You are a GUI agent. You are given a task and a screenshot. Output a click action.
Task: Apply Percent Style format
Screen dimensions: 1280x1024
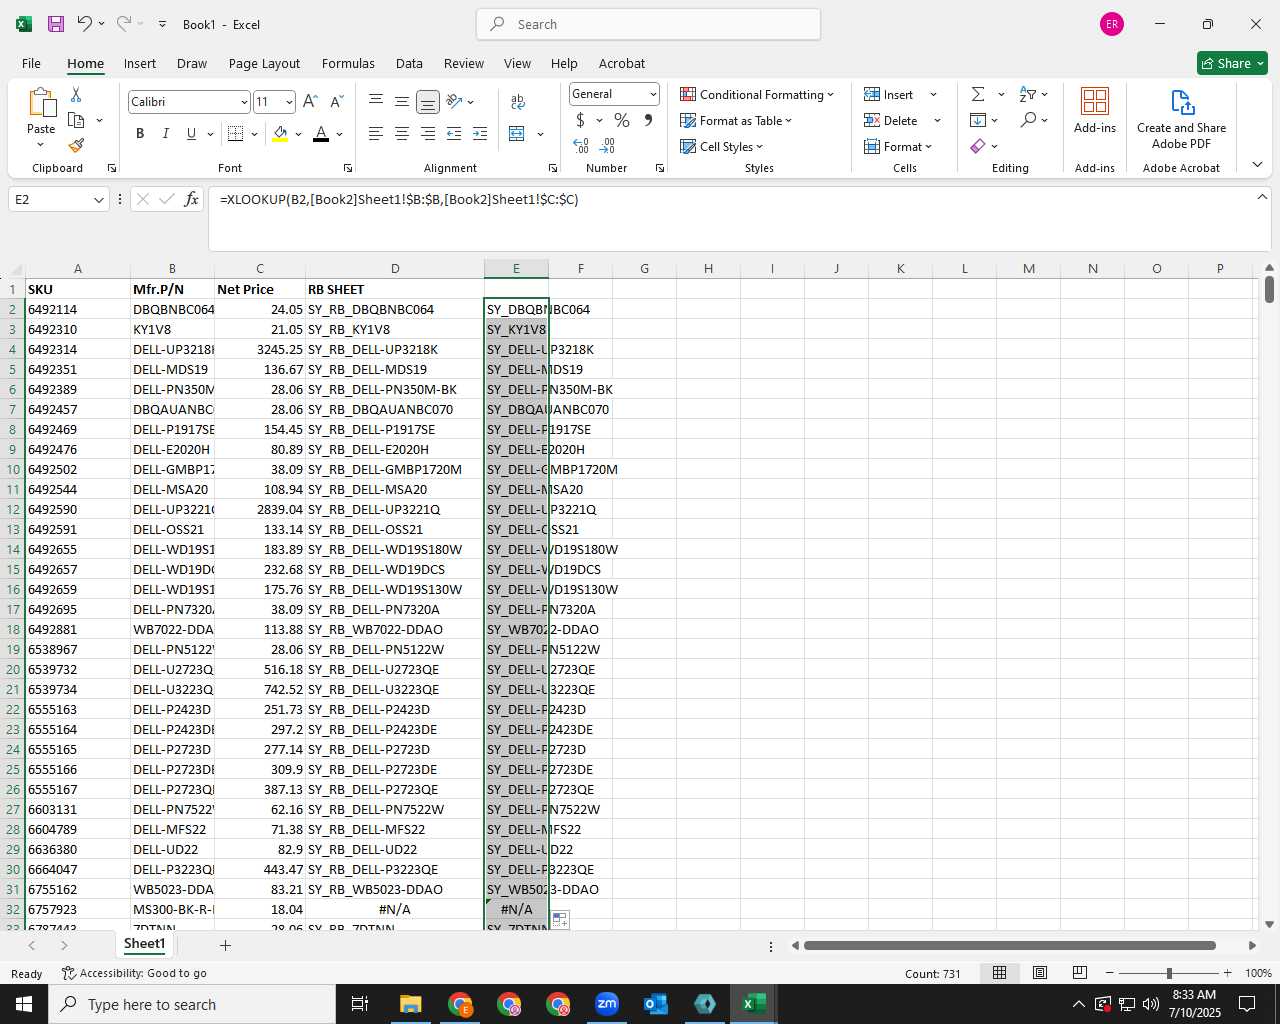click(x=622, y=120)
